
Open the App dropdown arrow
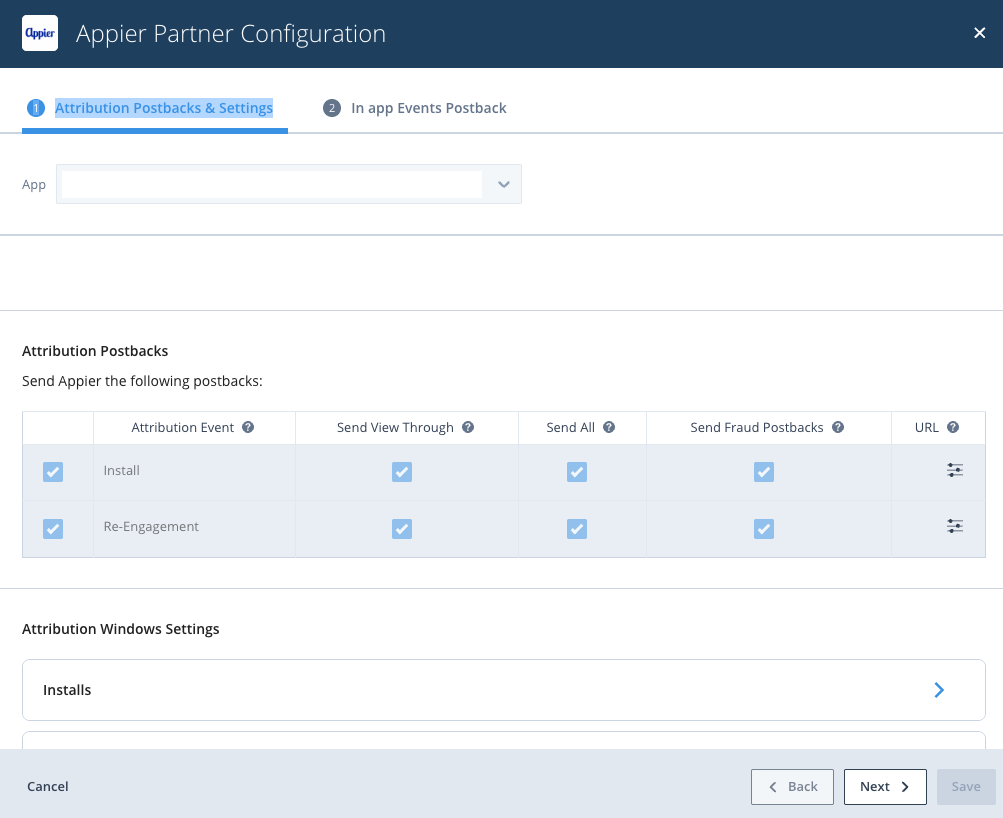[x=504, y=184]
